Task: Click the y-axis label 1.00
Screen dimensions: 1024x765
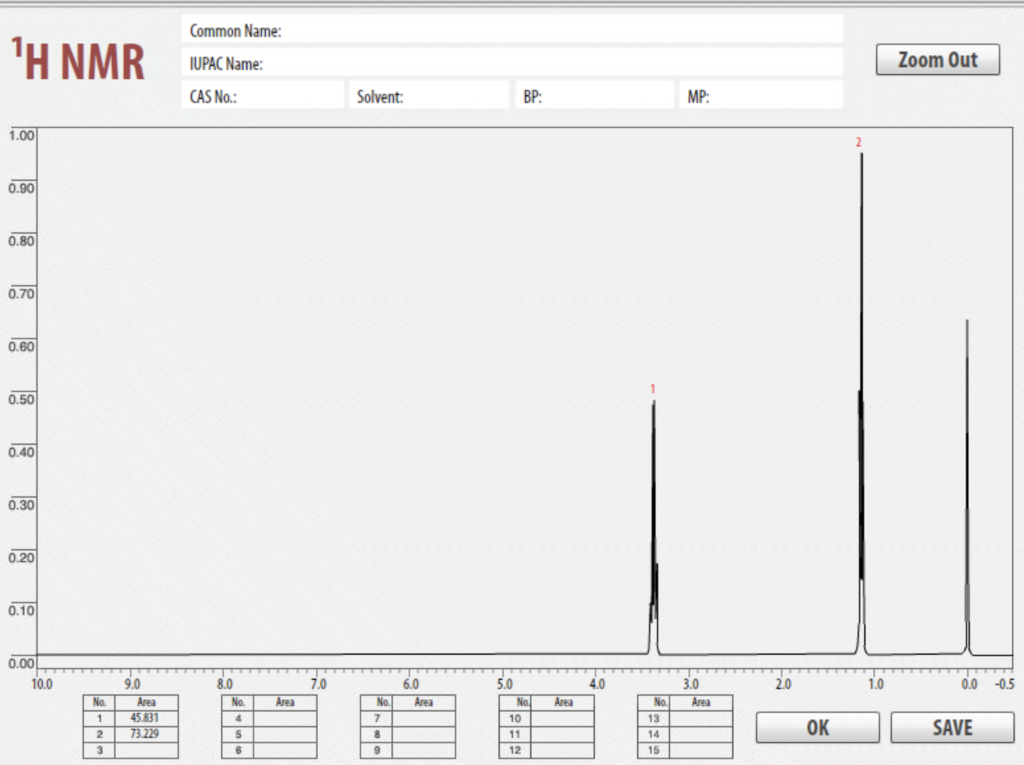Action: pos(21,135)
